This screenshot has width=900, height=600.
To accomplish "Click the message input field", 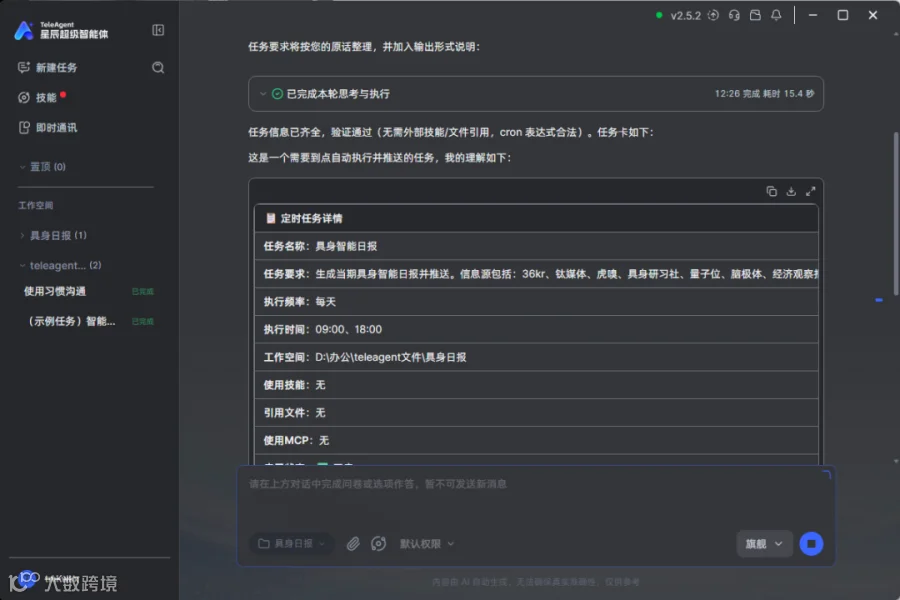I will coord(536,496).
